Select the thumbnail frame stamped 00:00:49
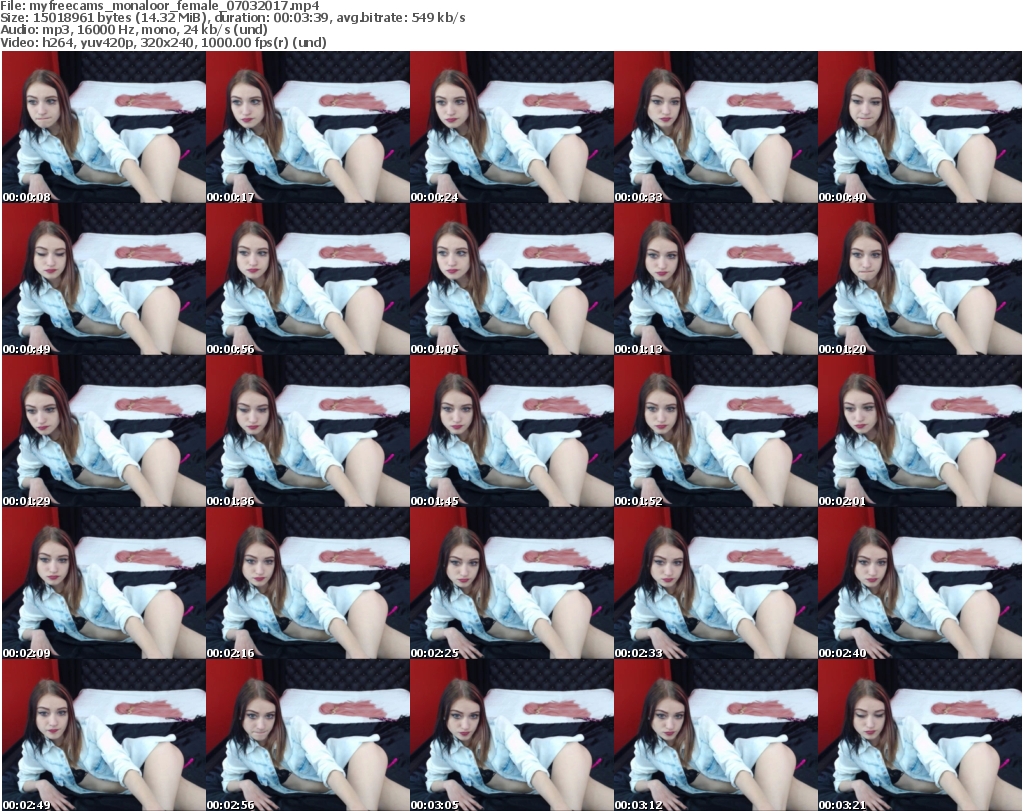The image size is (1024, 811). (x=104, y=279)
